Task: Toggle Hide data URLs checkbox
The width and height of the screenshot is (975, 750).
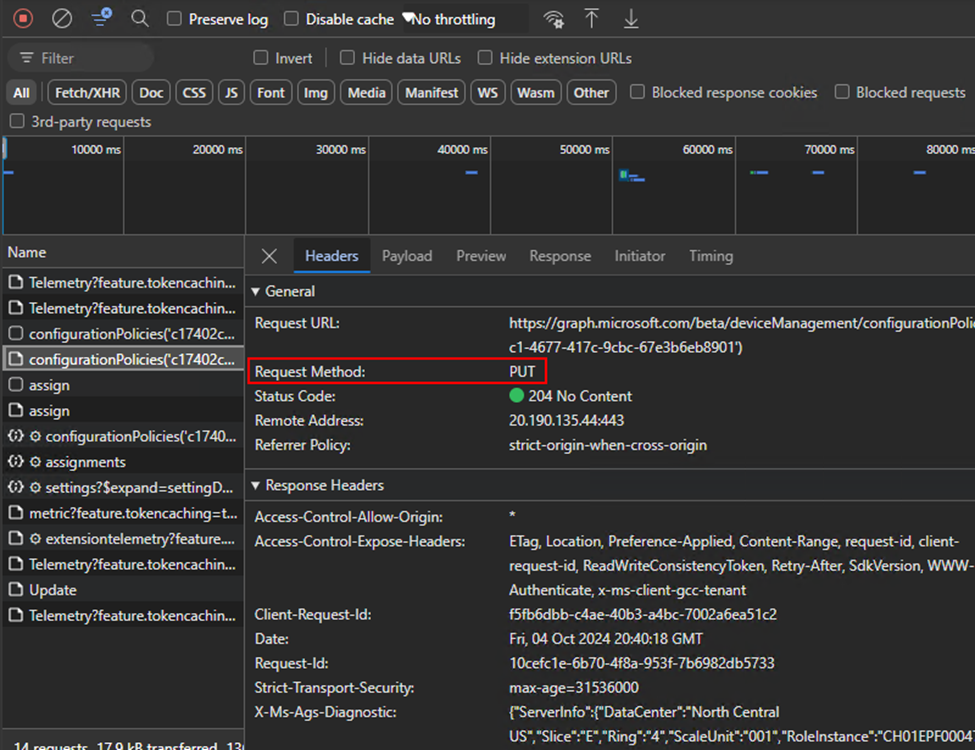Action: tap(347, 58)
